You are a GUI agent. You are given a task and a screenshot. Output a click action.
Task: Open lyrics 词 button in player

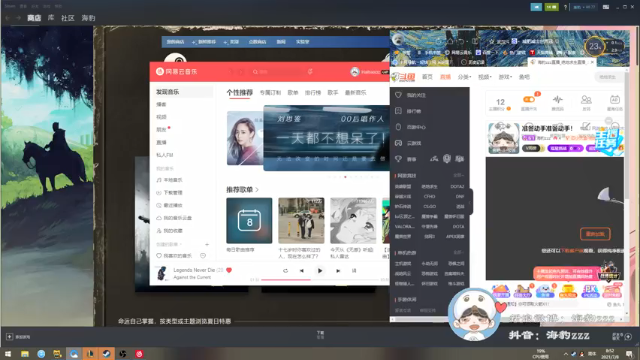point(354,271)
